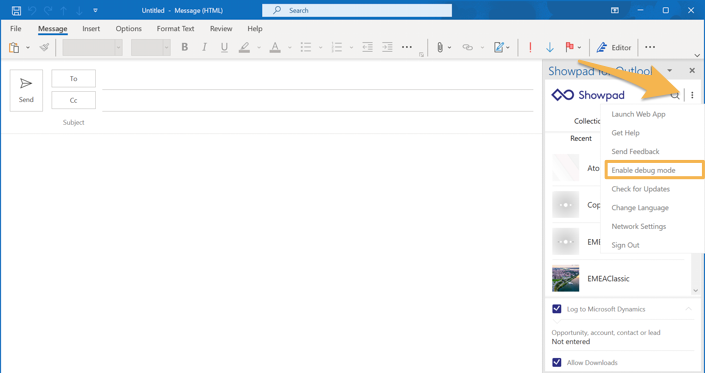Apply font color A button

point(275,47)
